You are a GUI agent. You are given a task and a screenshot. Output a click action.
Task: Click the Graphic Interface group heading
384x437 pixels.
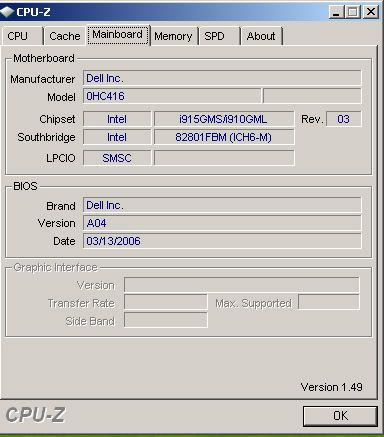click(x=55, y=267)
